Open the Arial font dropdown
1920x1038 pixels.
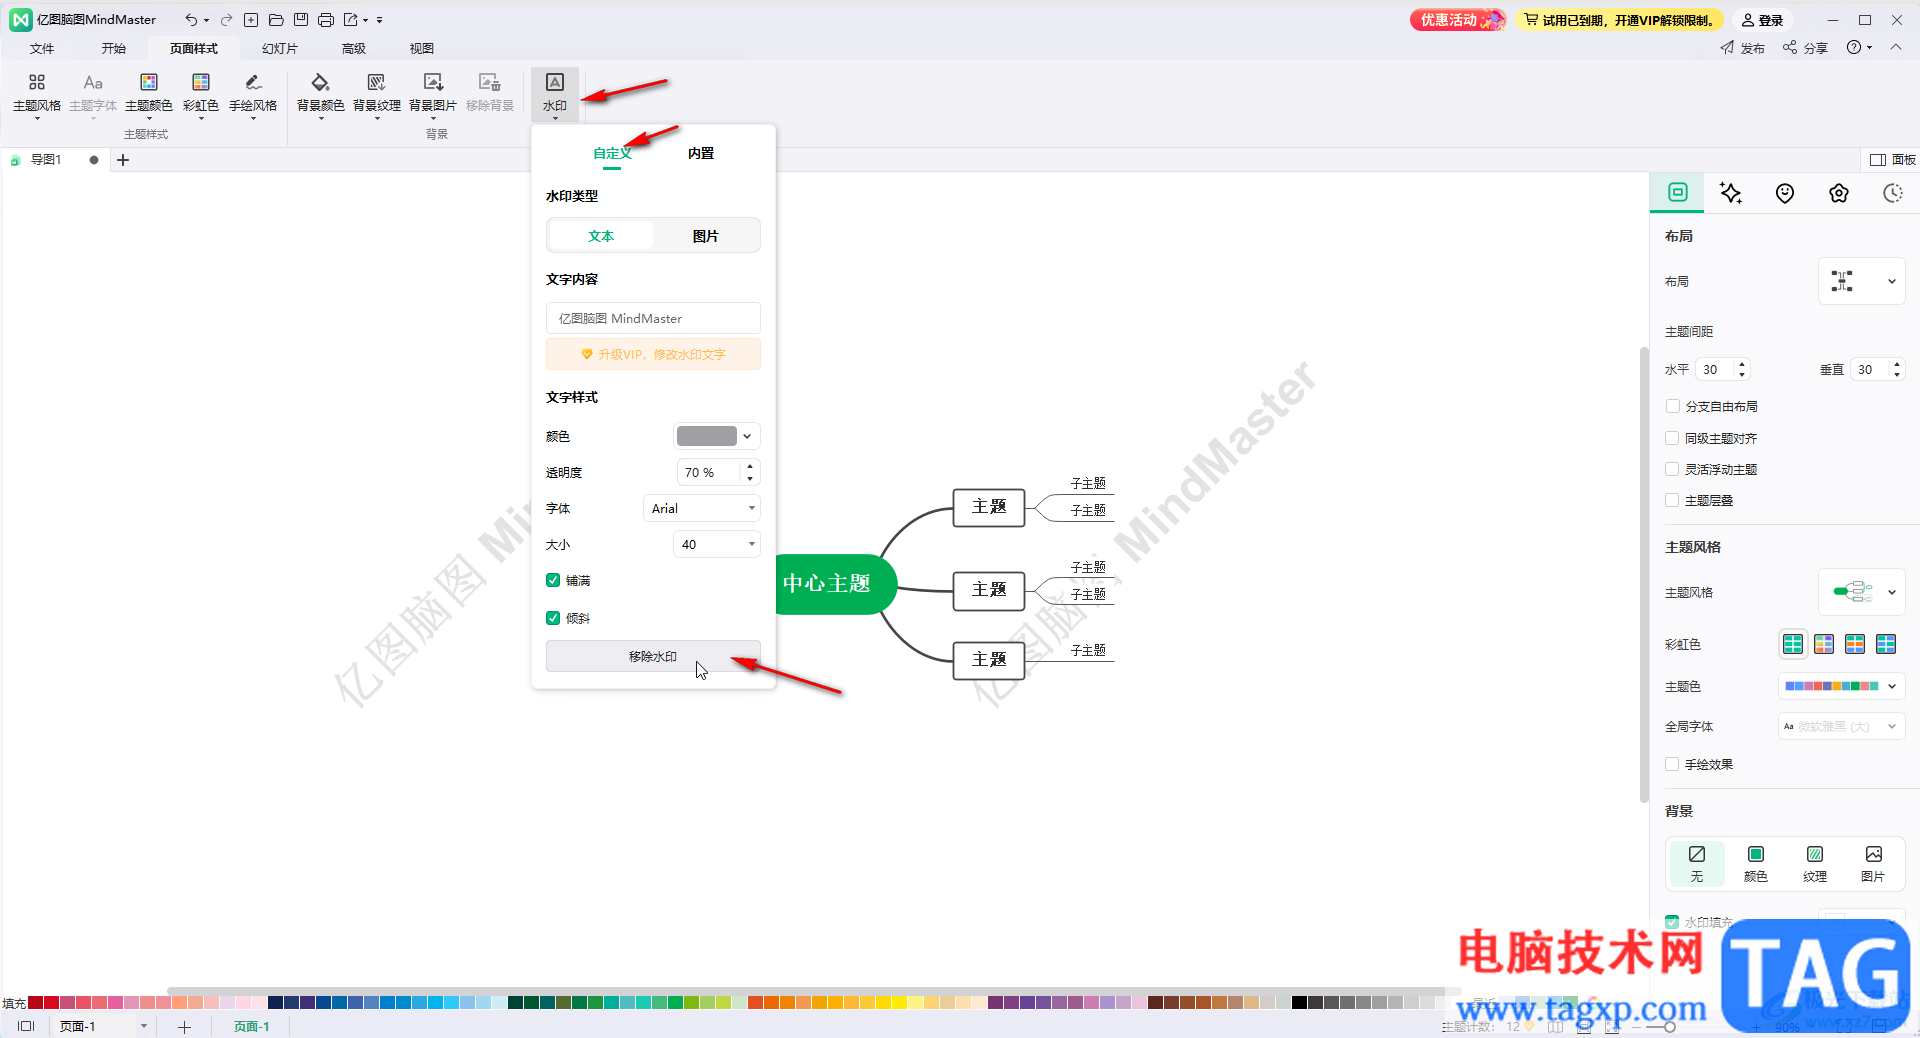(x=702, y=508)
